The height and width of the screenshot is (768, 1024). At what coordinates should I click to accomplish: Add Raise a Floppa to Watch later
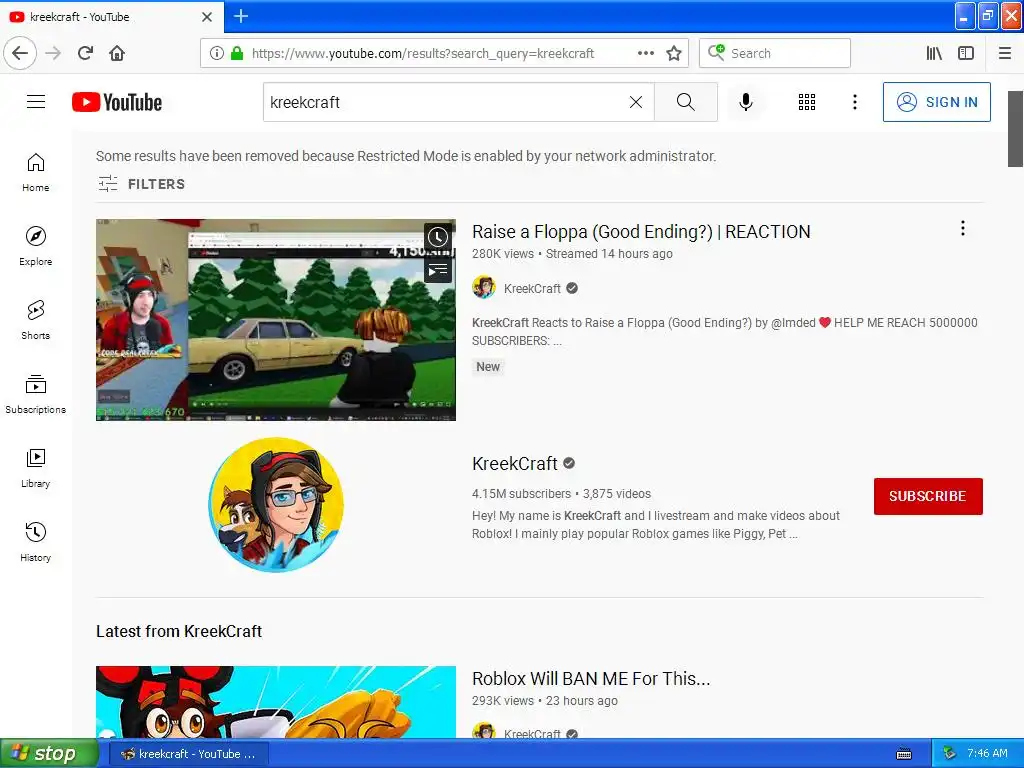coord(438,237)
